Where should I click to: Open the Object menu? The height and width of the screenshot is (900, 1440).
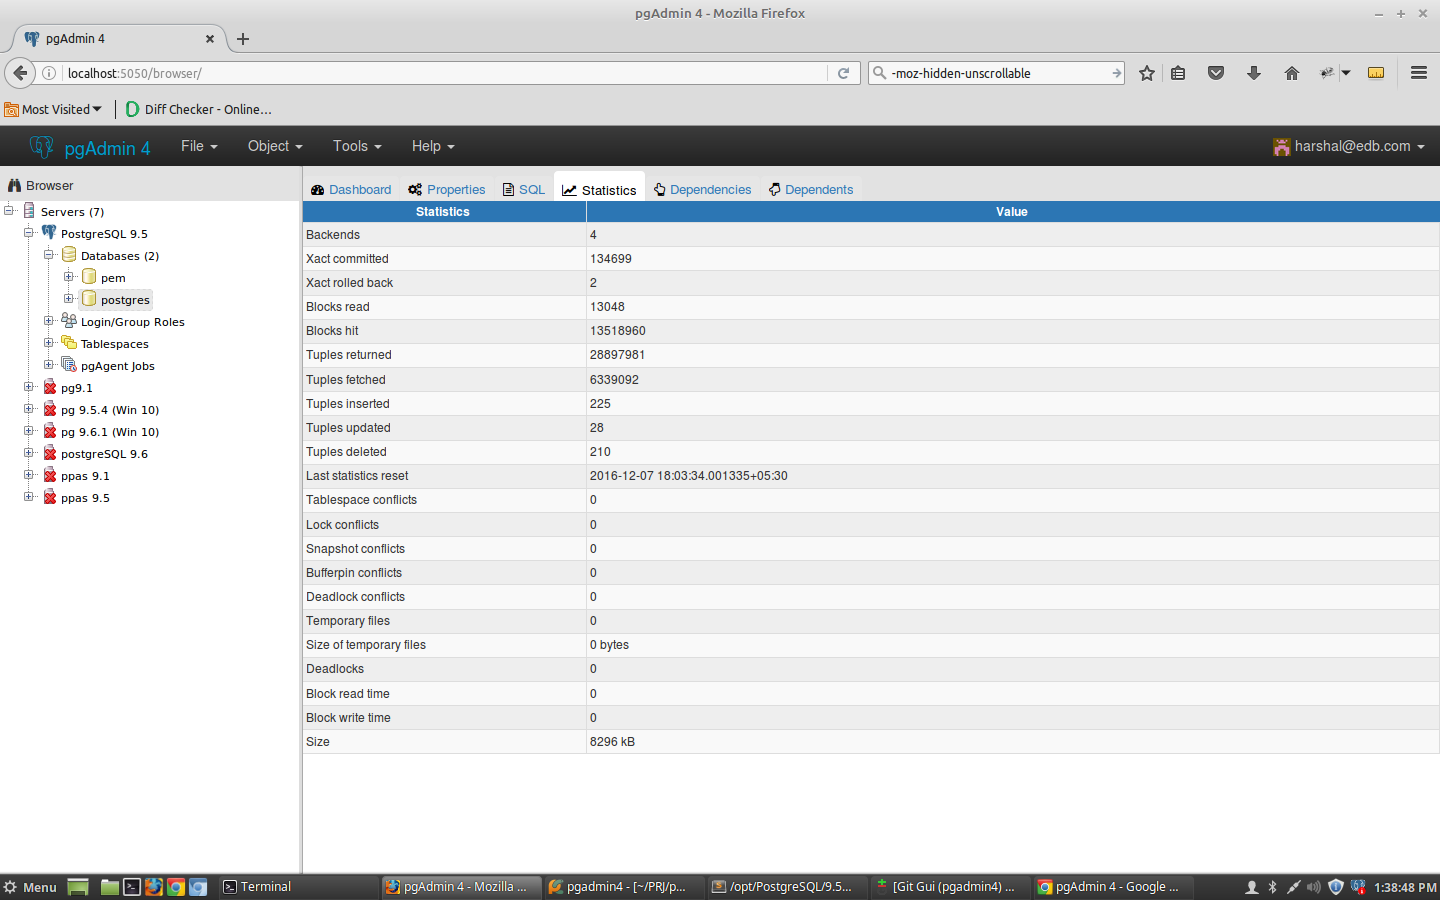(x=275, y=146)
